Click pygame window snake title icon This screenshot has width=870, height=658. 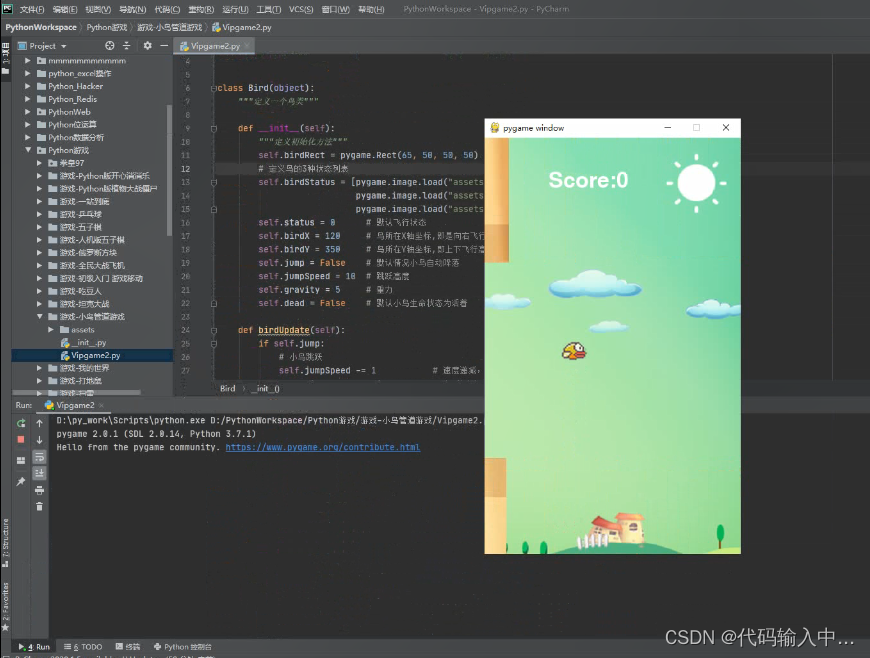pos(494,128)
